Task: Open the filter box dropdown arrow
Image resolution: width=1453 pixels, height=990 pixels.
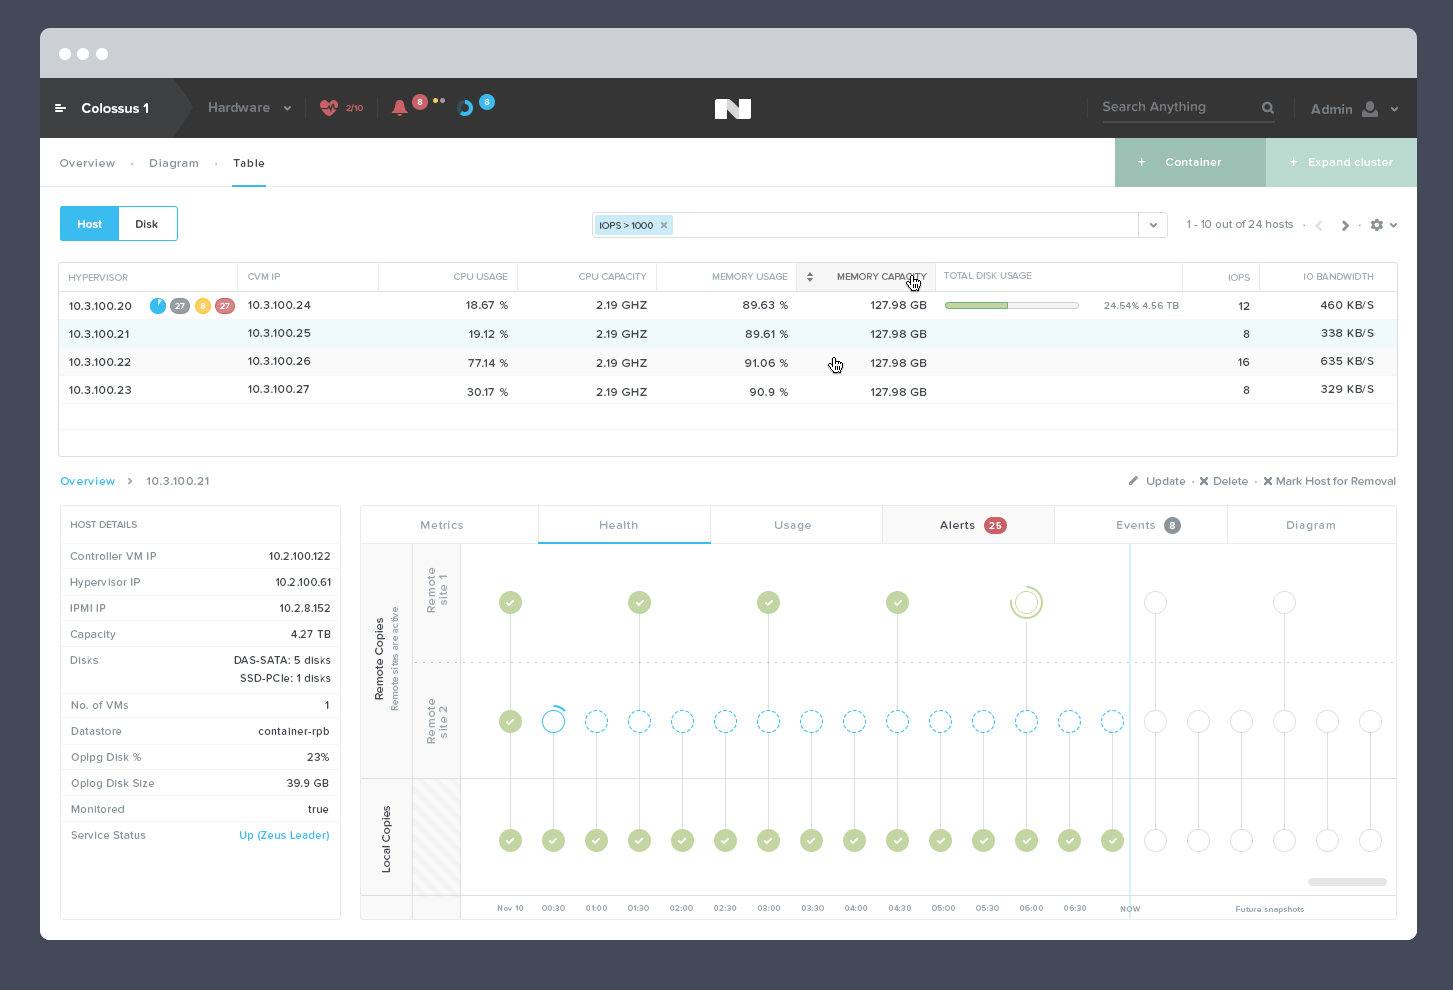Action: (1153, 225)
